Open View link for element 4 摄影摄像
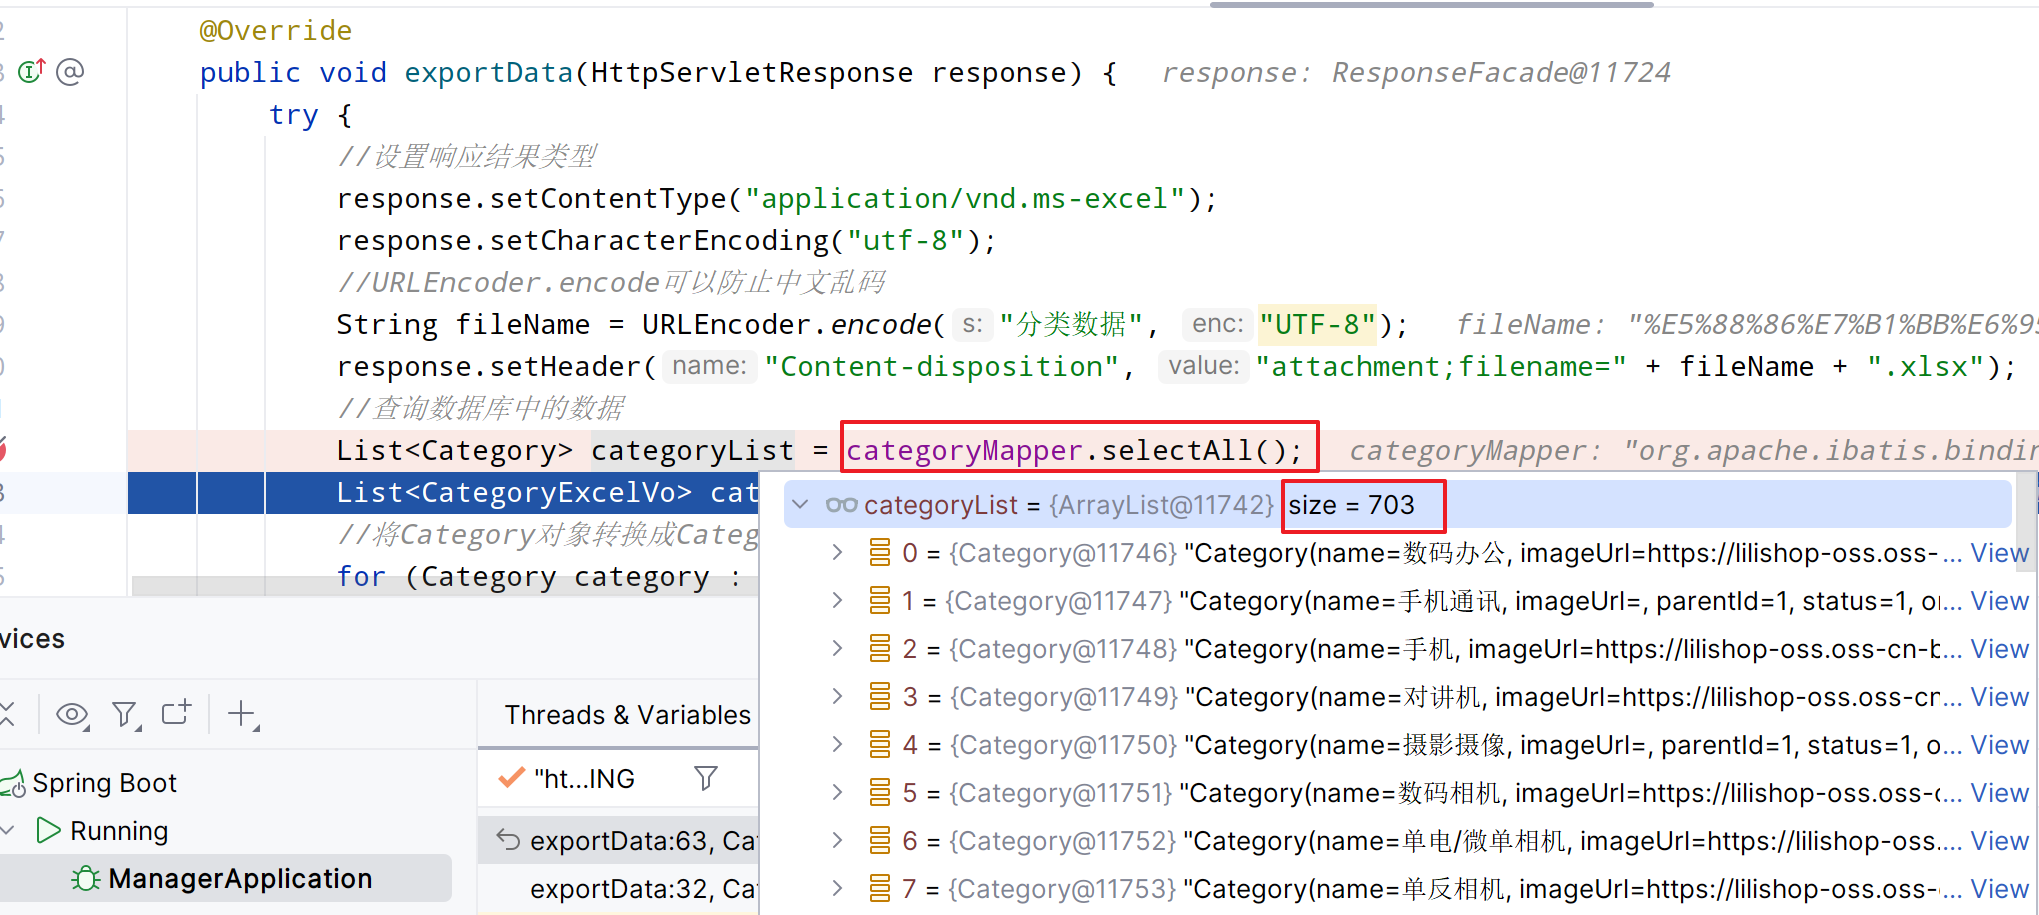 (x=1999, y=745)
